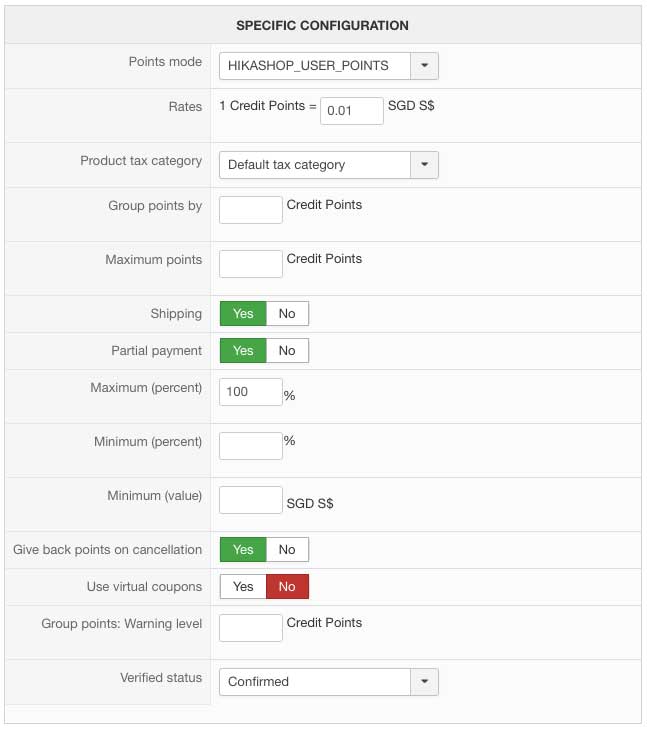This screenshot has height=731, width=647.
Task: Click the Rates value input field
Action: pyautogui.click(x=351, y=111)
